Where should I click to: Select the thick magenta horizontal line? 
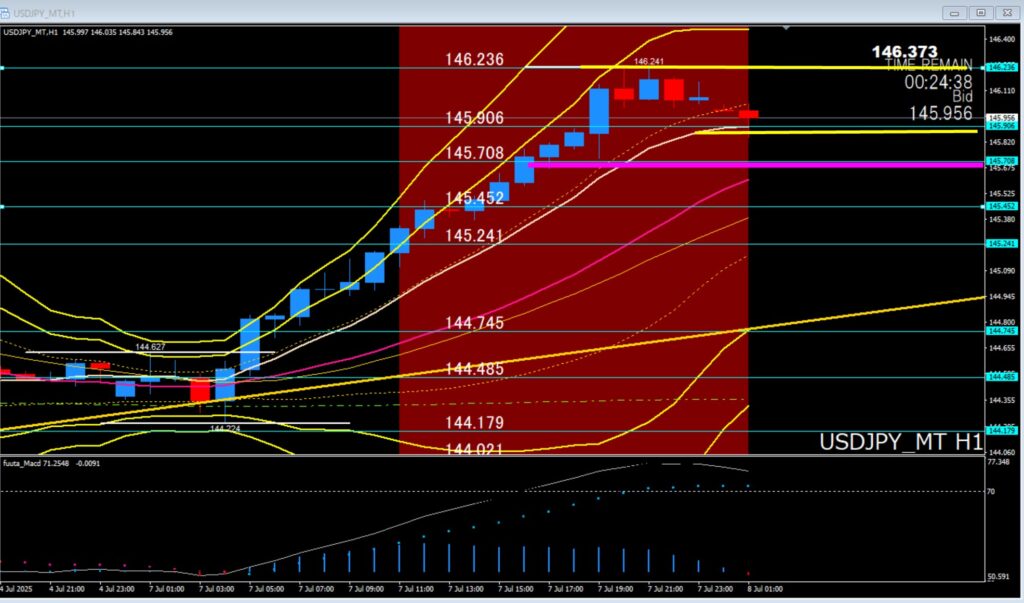point(755,165)
